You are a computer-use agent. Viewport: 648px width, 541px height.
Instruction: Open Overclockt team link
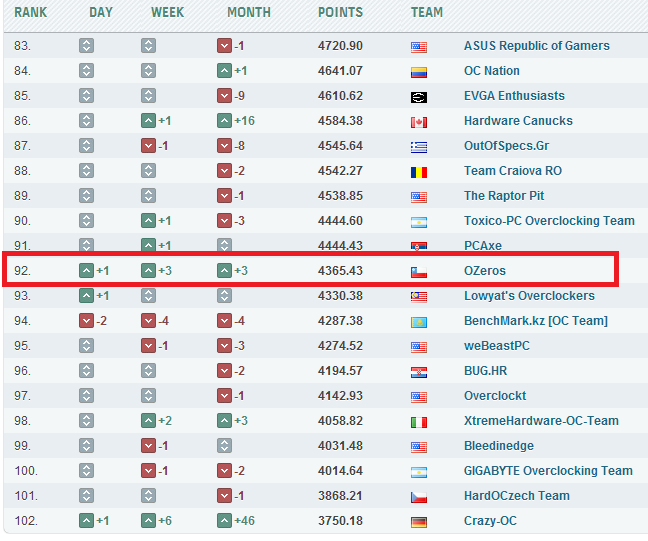[x=495, y=396]
